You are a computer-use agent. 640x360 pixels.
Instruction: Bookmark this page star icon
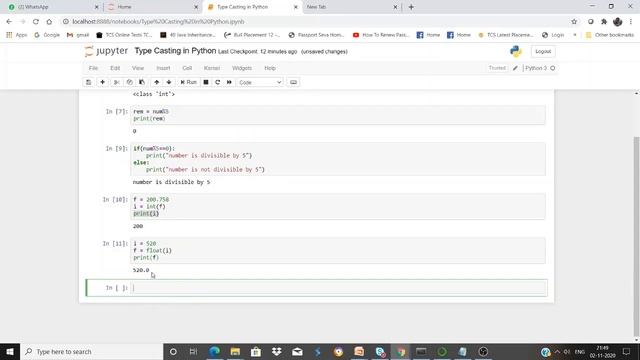574,22
